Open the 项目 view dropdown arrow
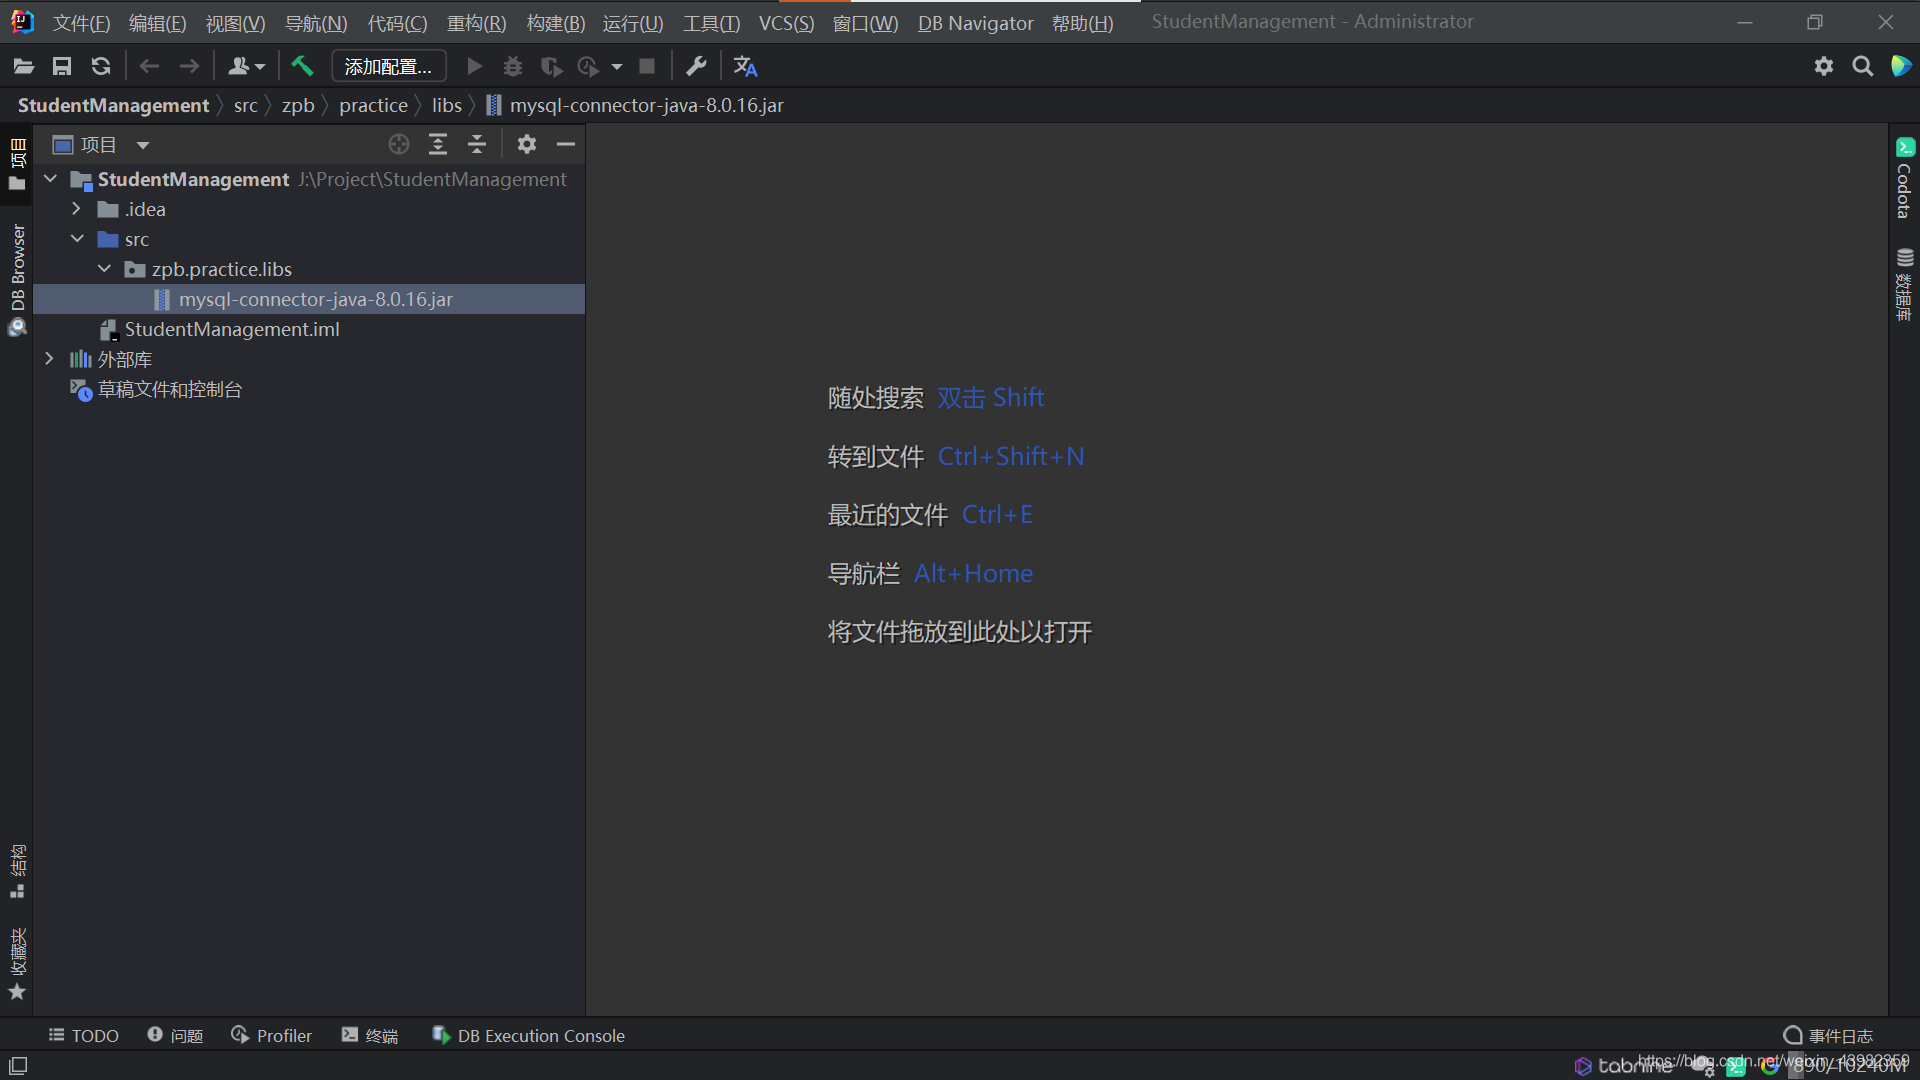Image resolution: width=1920 pixels, height=1080 pixels. 143,145
